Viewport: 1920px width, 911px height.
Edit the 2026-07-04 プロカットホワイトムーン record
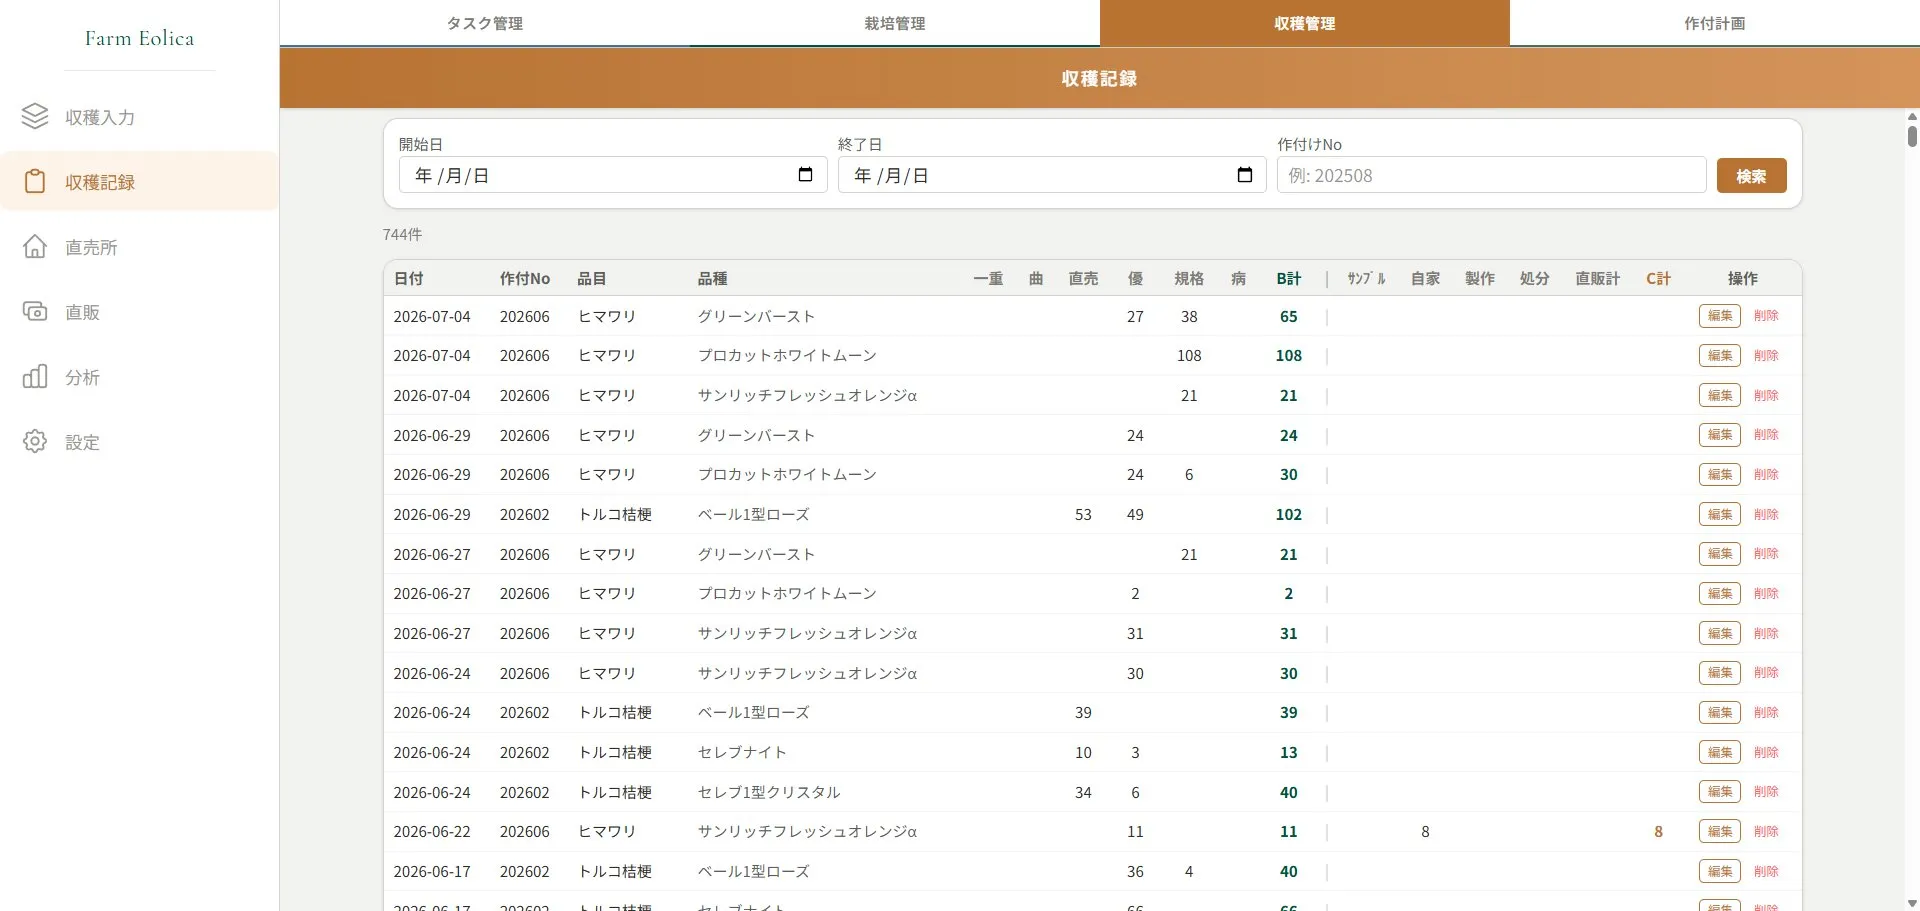1720,356
